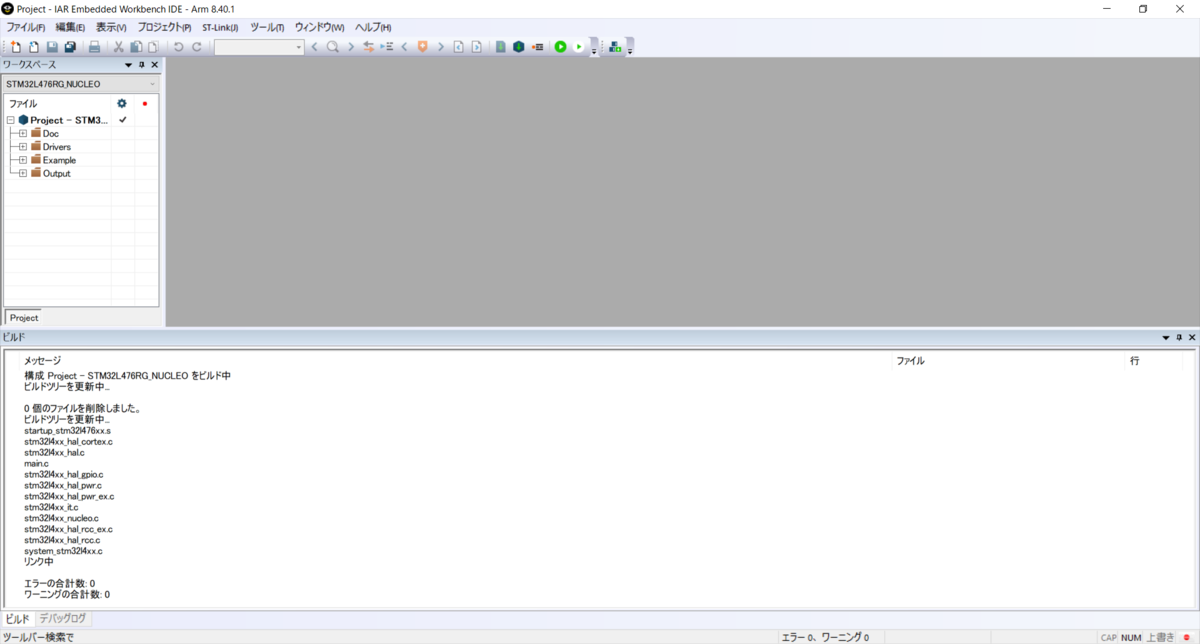Click the Make hexagon icon
Screen dimensions: 1200x644
point(518,47)
